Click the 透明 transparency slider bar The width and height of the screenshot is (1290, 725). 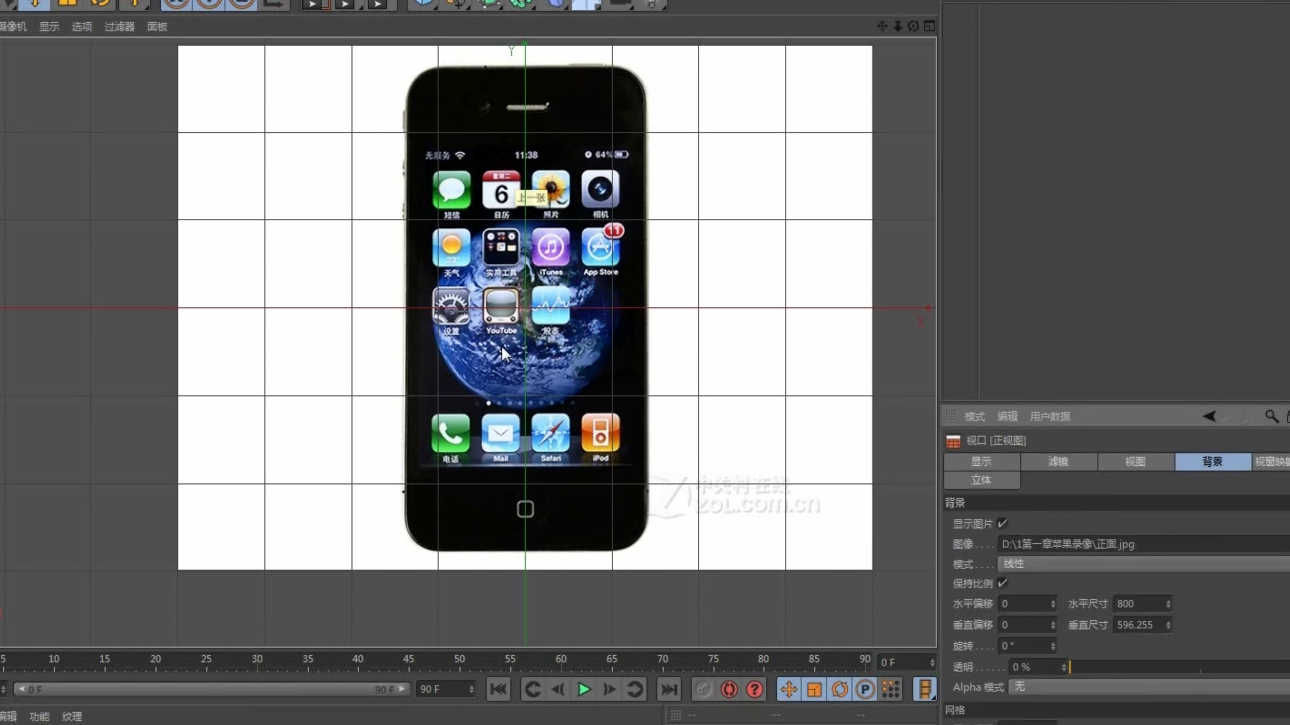click(1179, 667)
